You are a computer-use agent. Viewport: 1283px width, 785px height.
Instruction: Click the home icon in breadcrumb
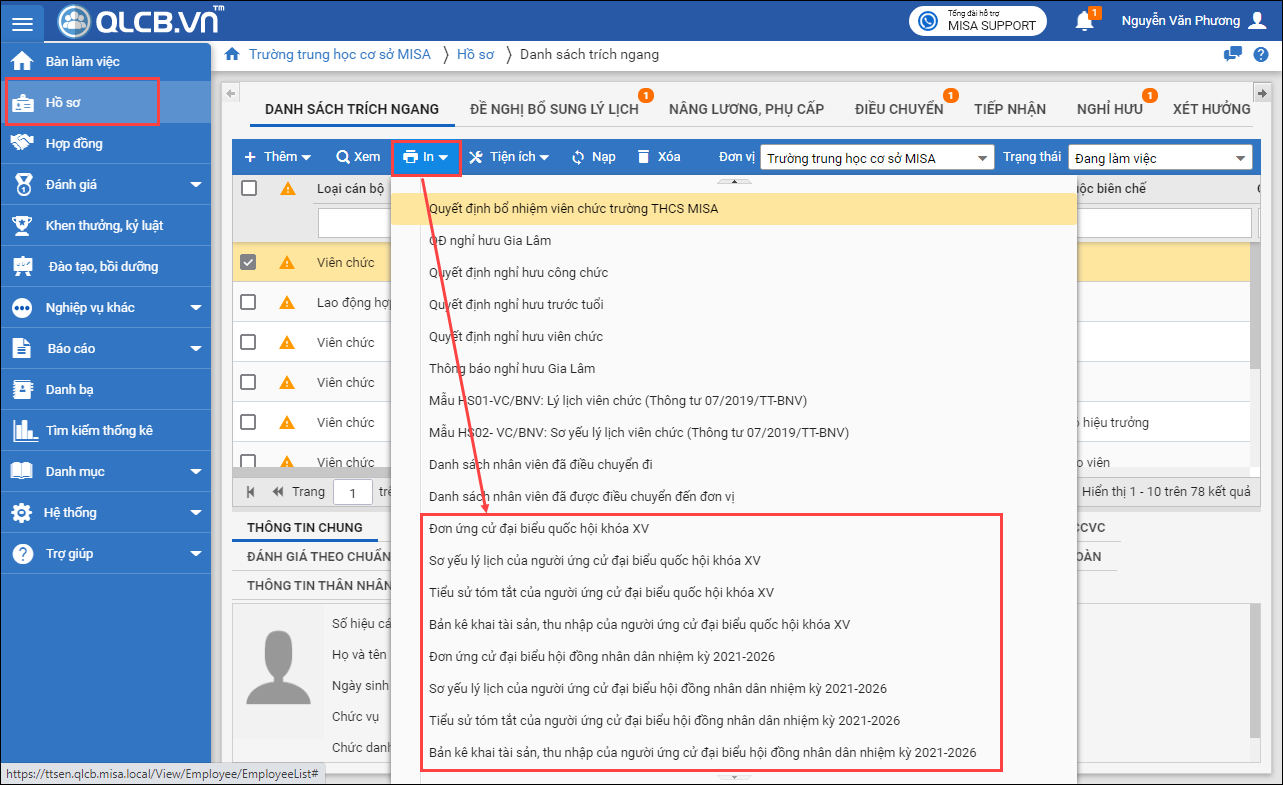[x=232, y=54]
